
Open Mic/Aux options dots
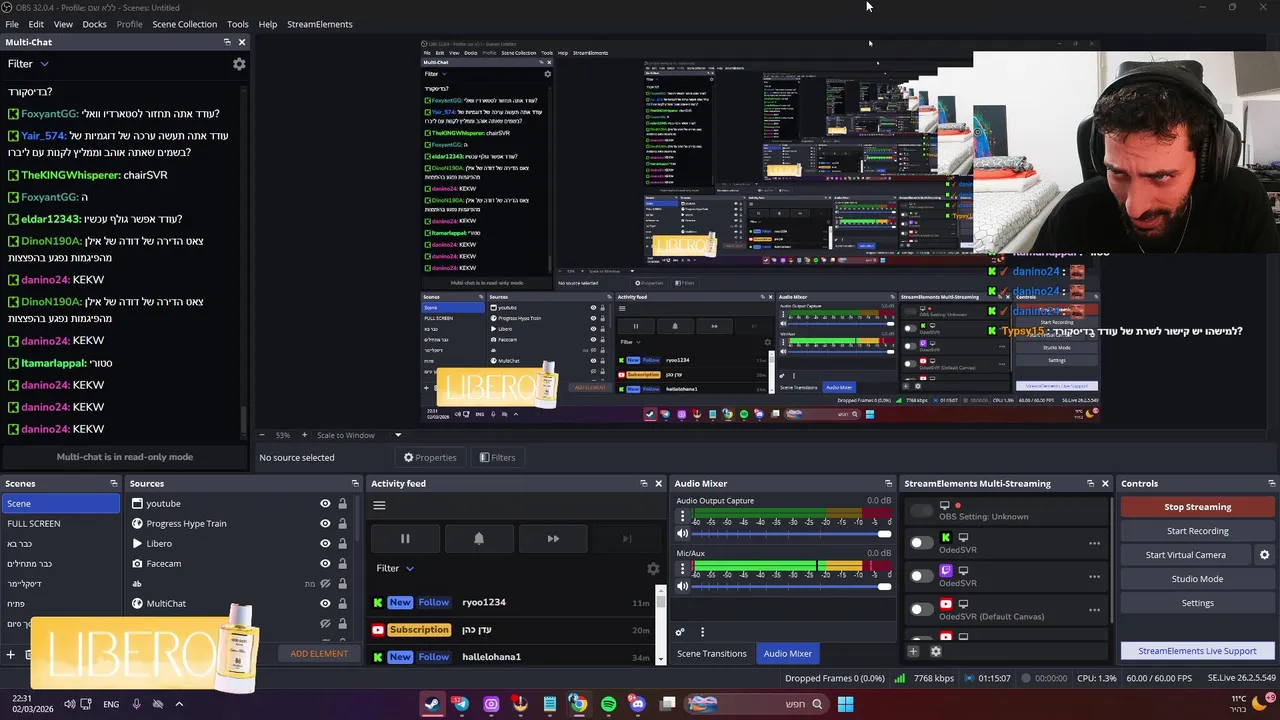click(x=683, y=569)
